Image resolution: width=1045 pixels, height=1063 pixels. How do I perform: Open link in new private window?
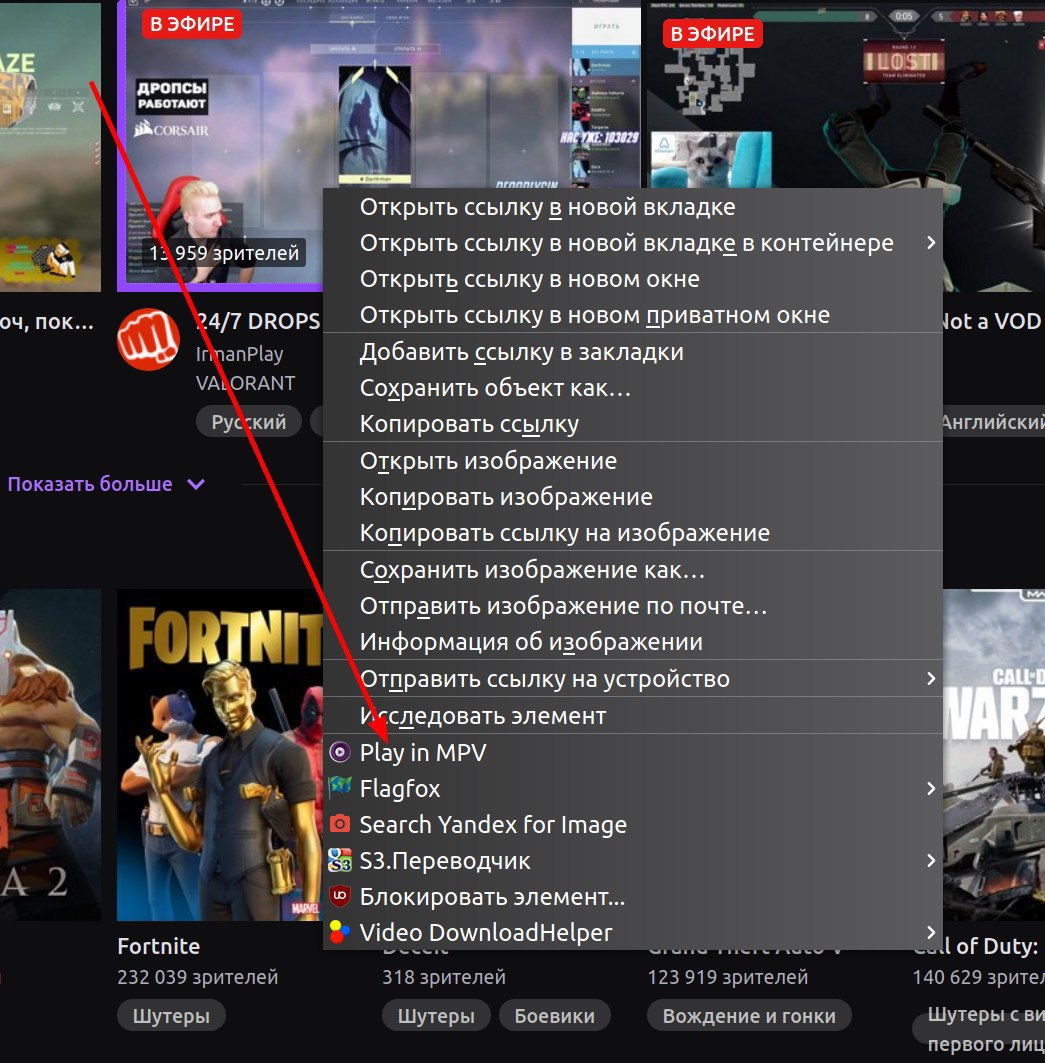point(633,315)
